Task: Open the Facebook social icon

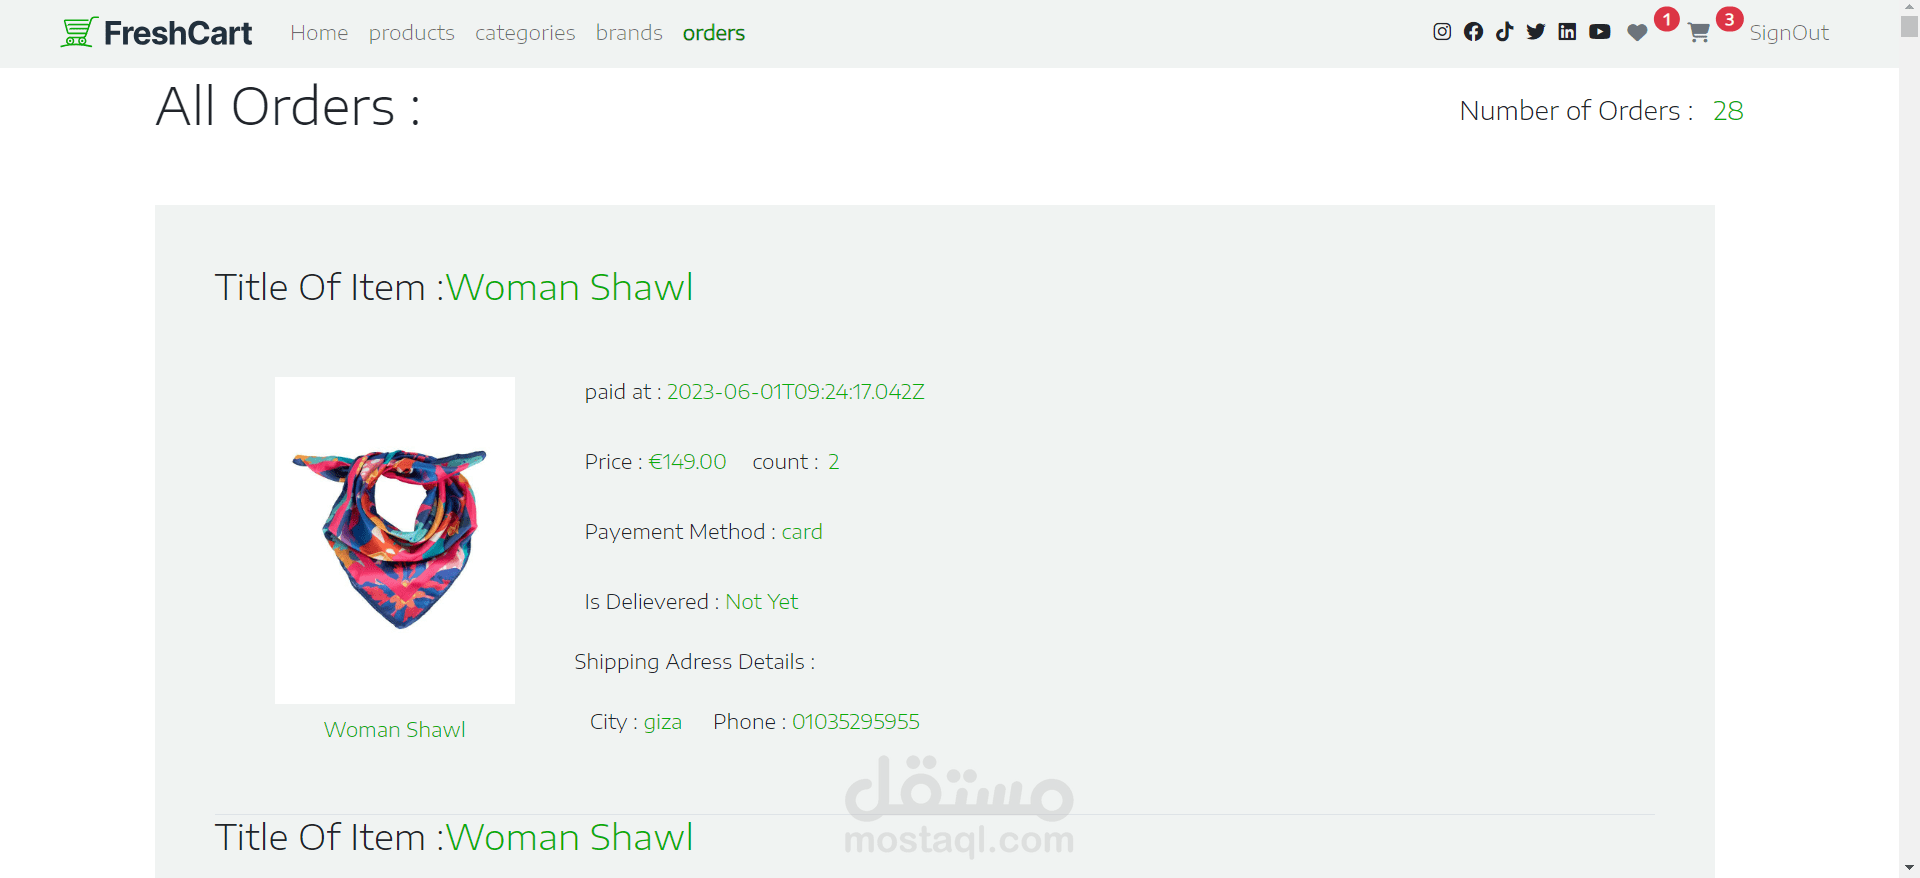Action: coord(1473,32)
